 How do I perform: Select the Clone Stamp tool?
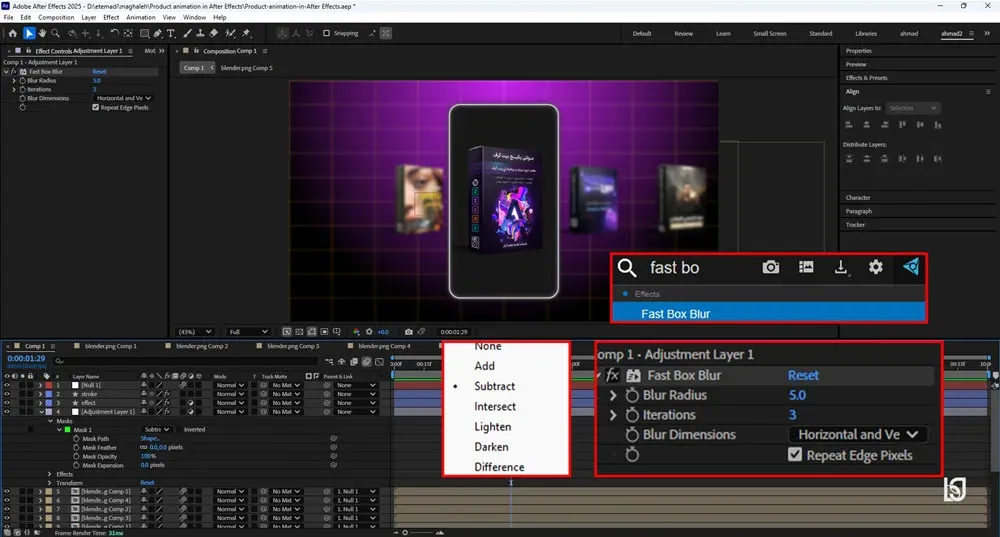pyautogui.click(x=200, y=33)
